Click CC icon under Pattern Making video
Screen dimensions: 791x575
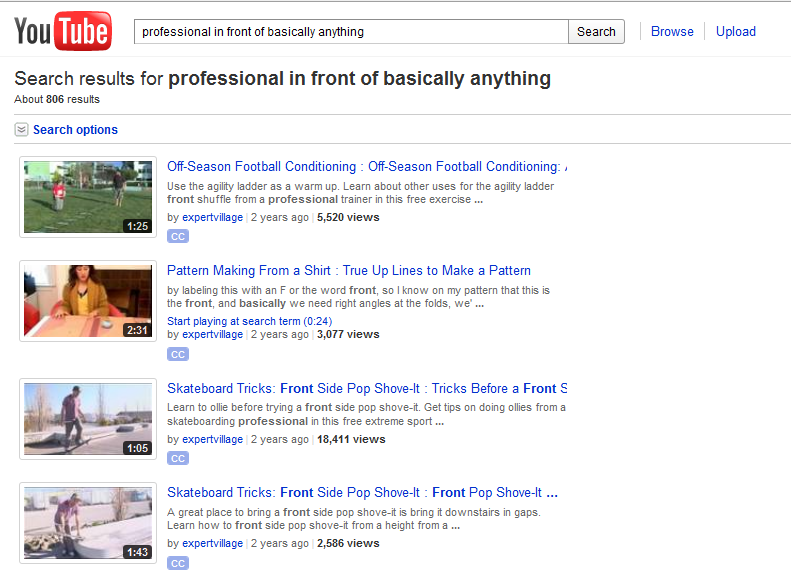tap(178, 354)
